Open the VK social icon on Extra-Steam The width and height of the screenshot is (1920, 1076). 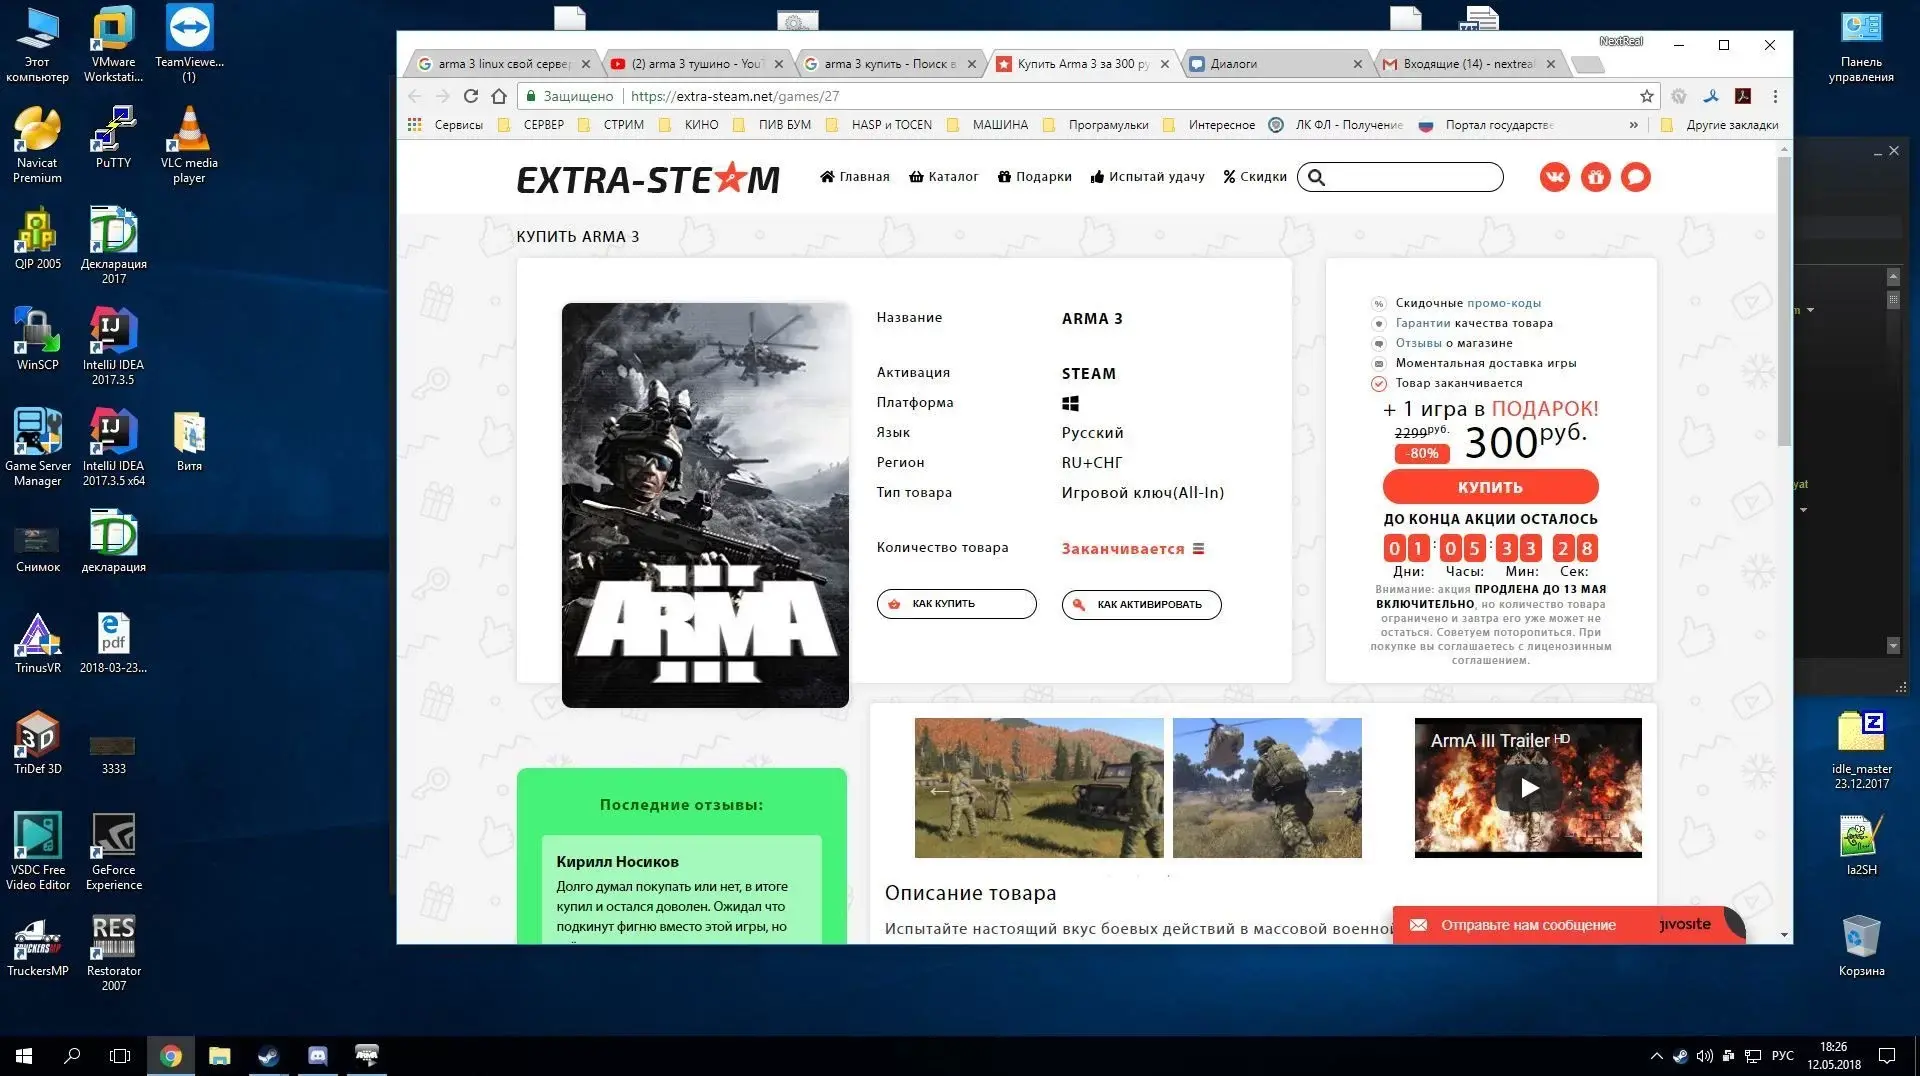1554,177
